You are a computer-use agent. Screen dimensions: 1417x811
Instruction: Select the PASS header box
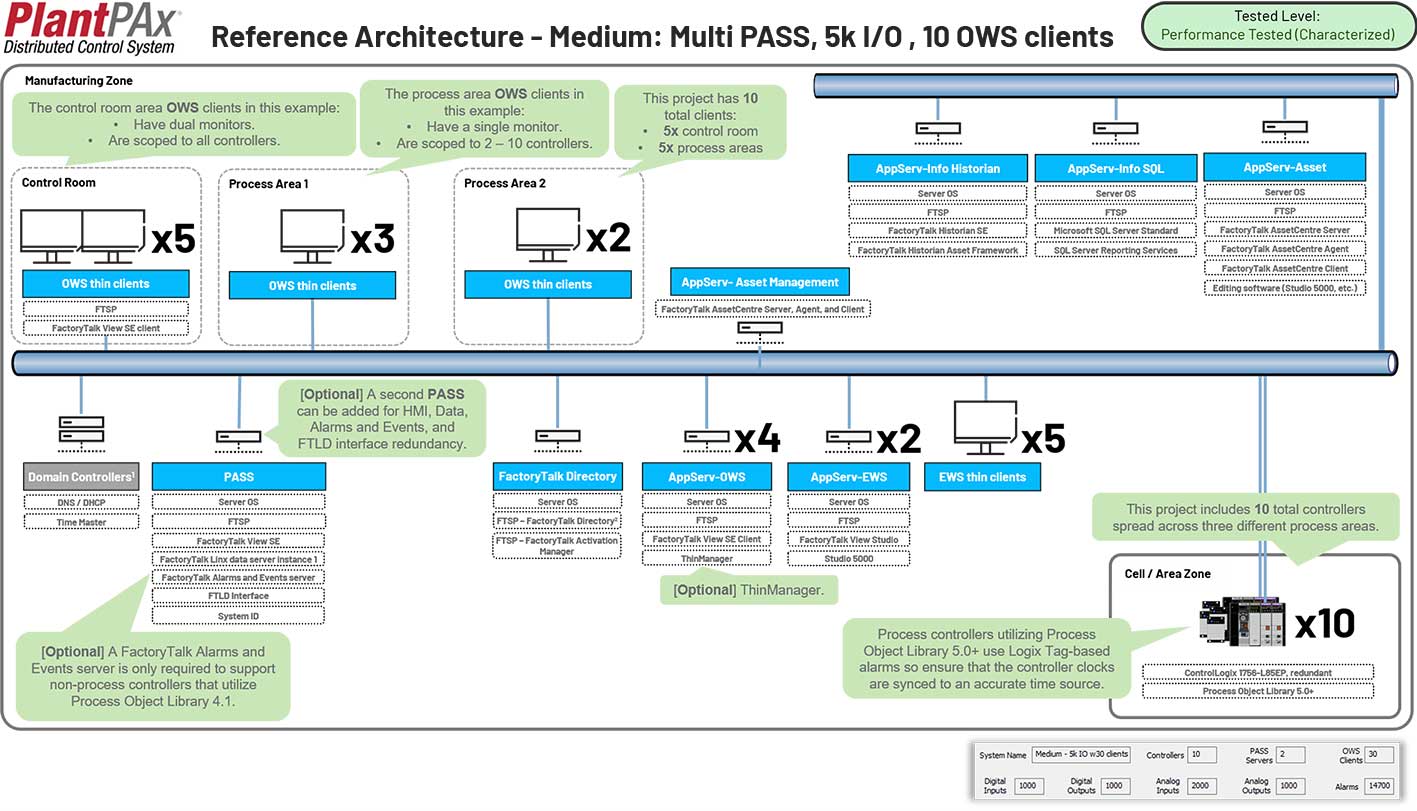(238, 478)
